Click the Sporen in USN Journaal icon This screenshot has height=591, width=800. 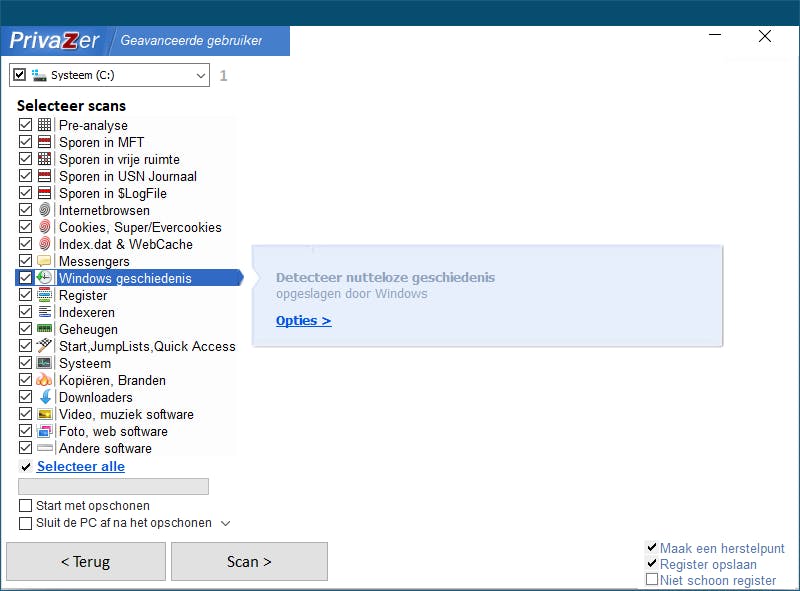click(44, 176)
